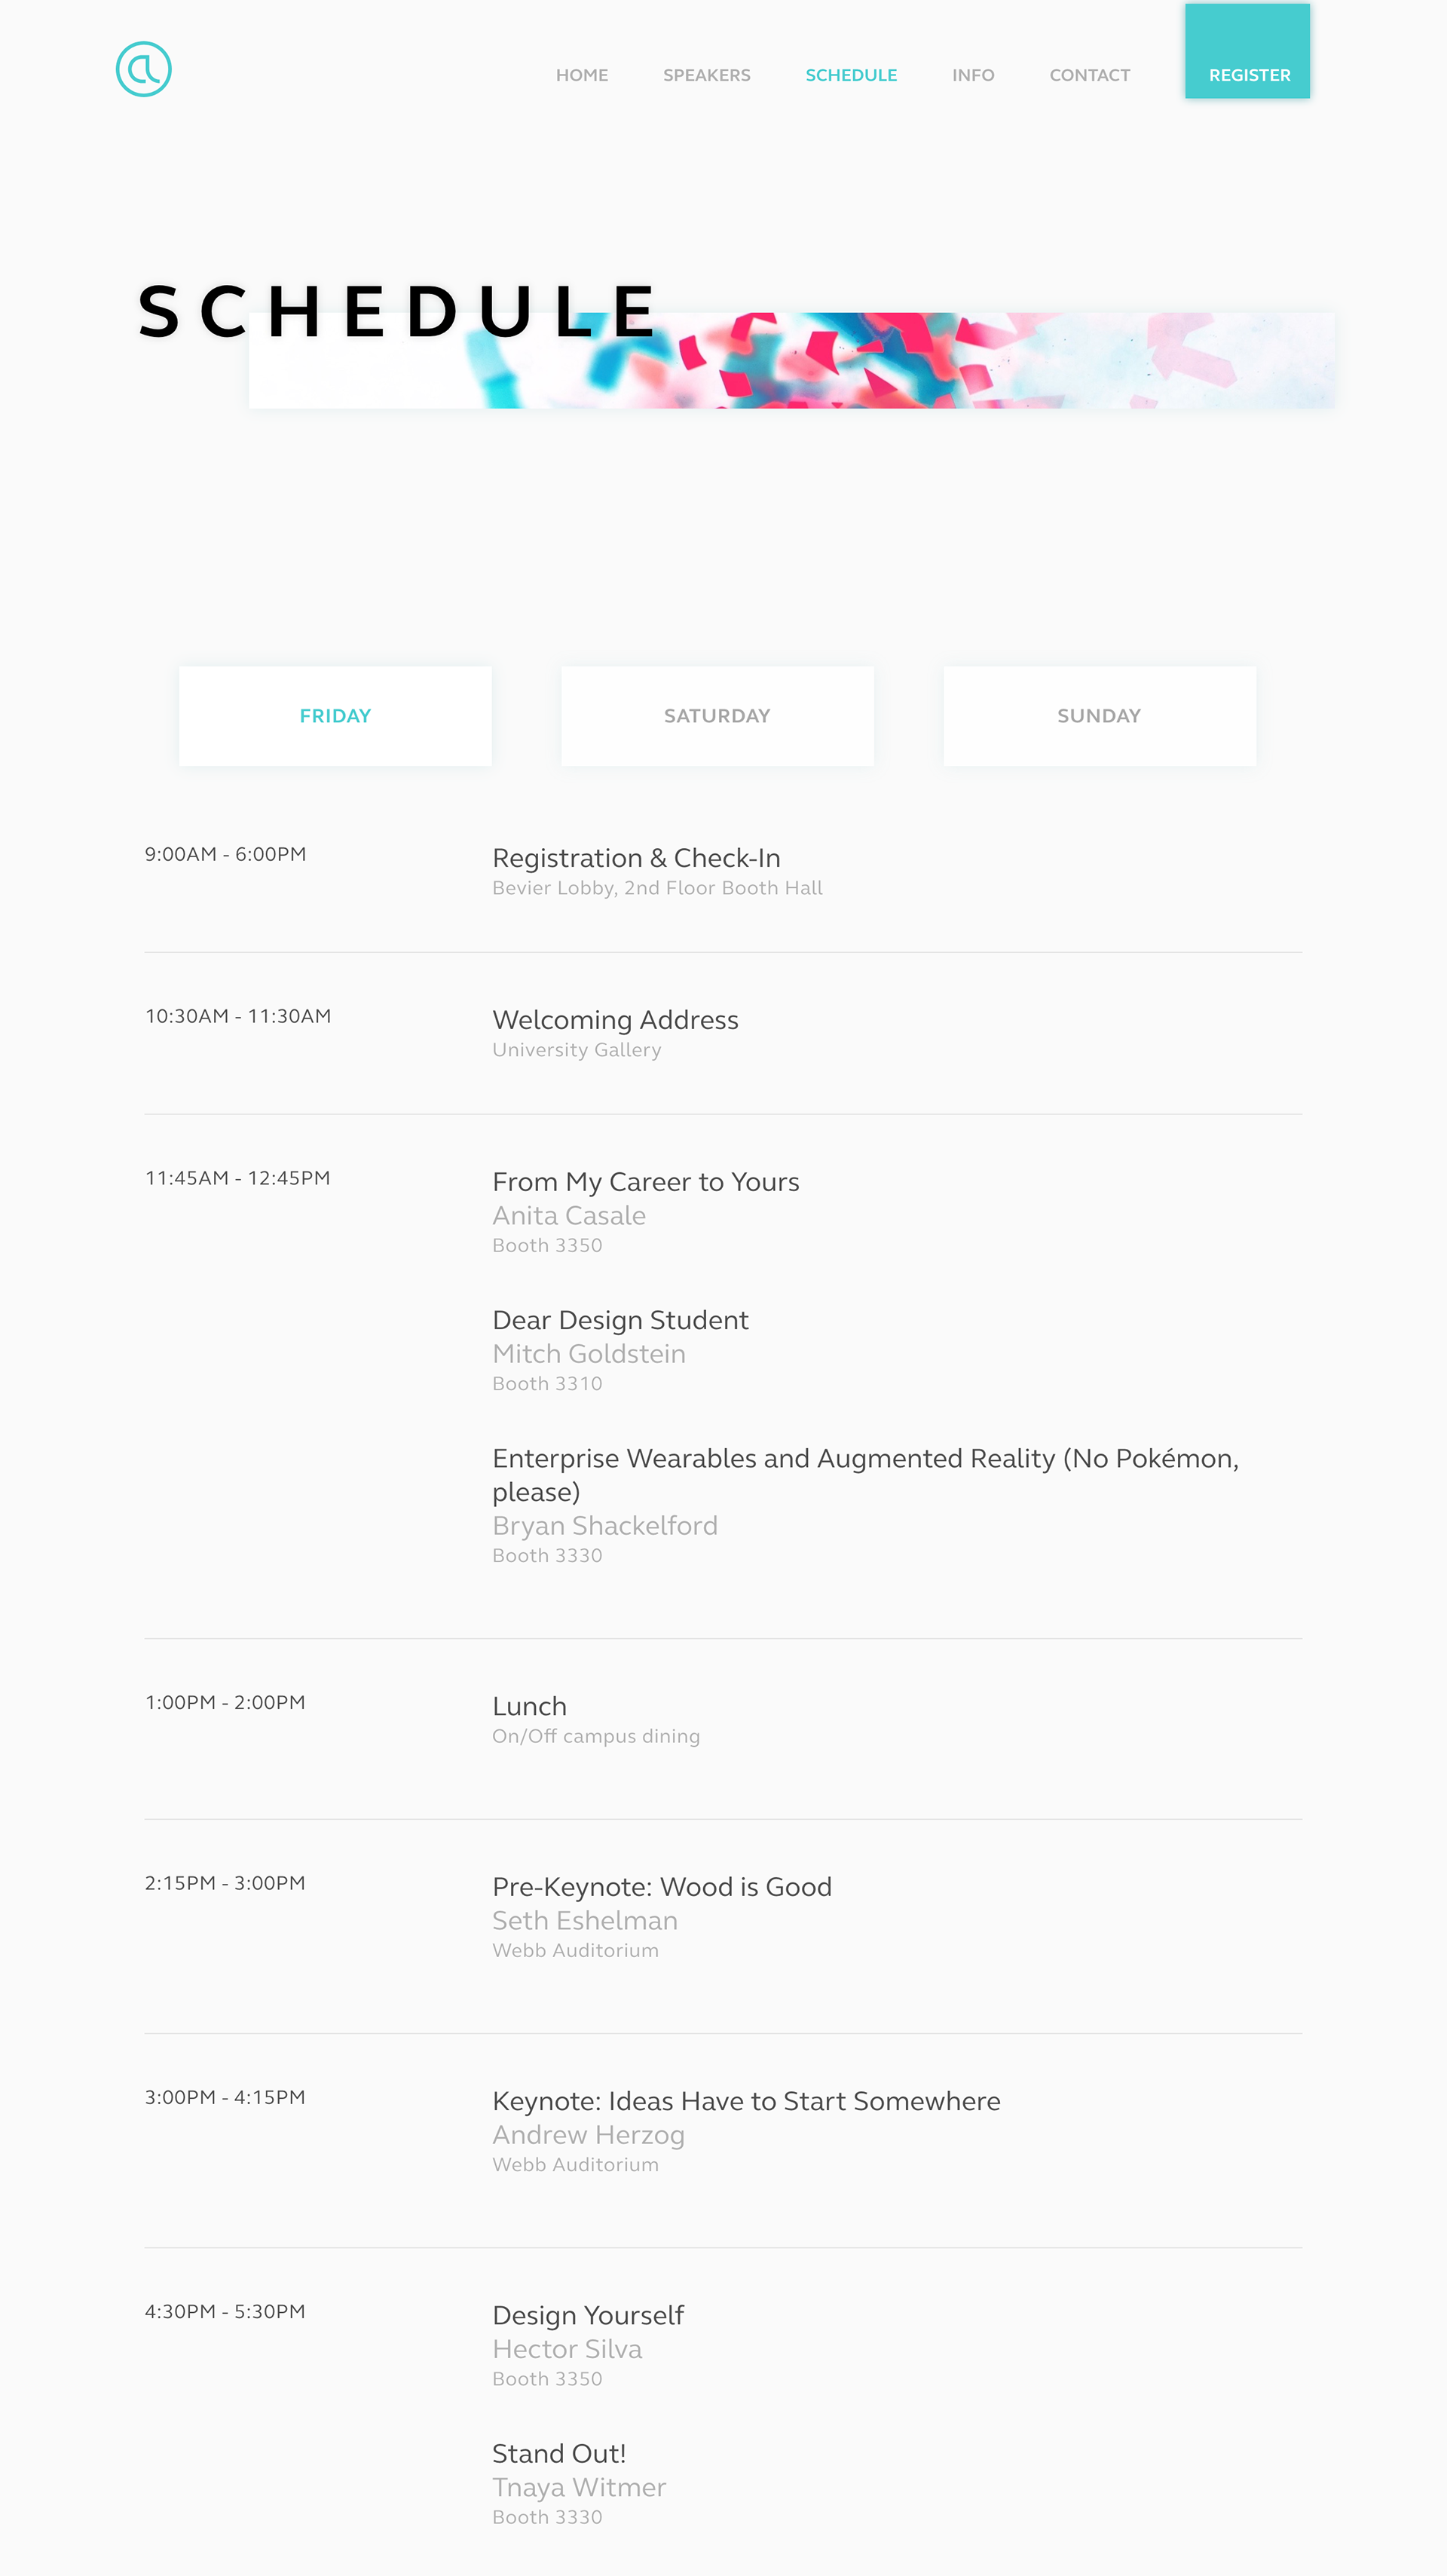
Task: Open Pre-Keynote: Wood is Good
Action: coord(661,1887)
